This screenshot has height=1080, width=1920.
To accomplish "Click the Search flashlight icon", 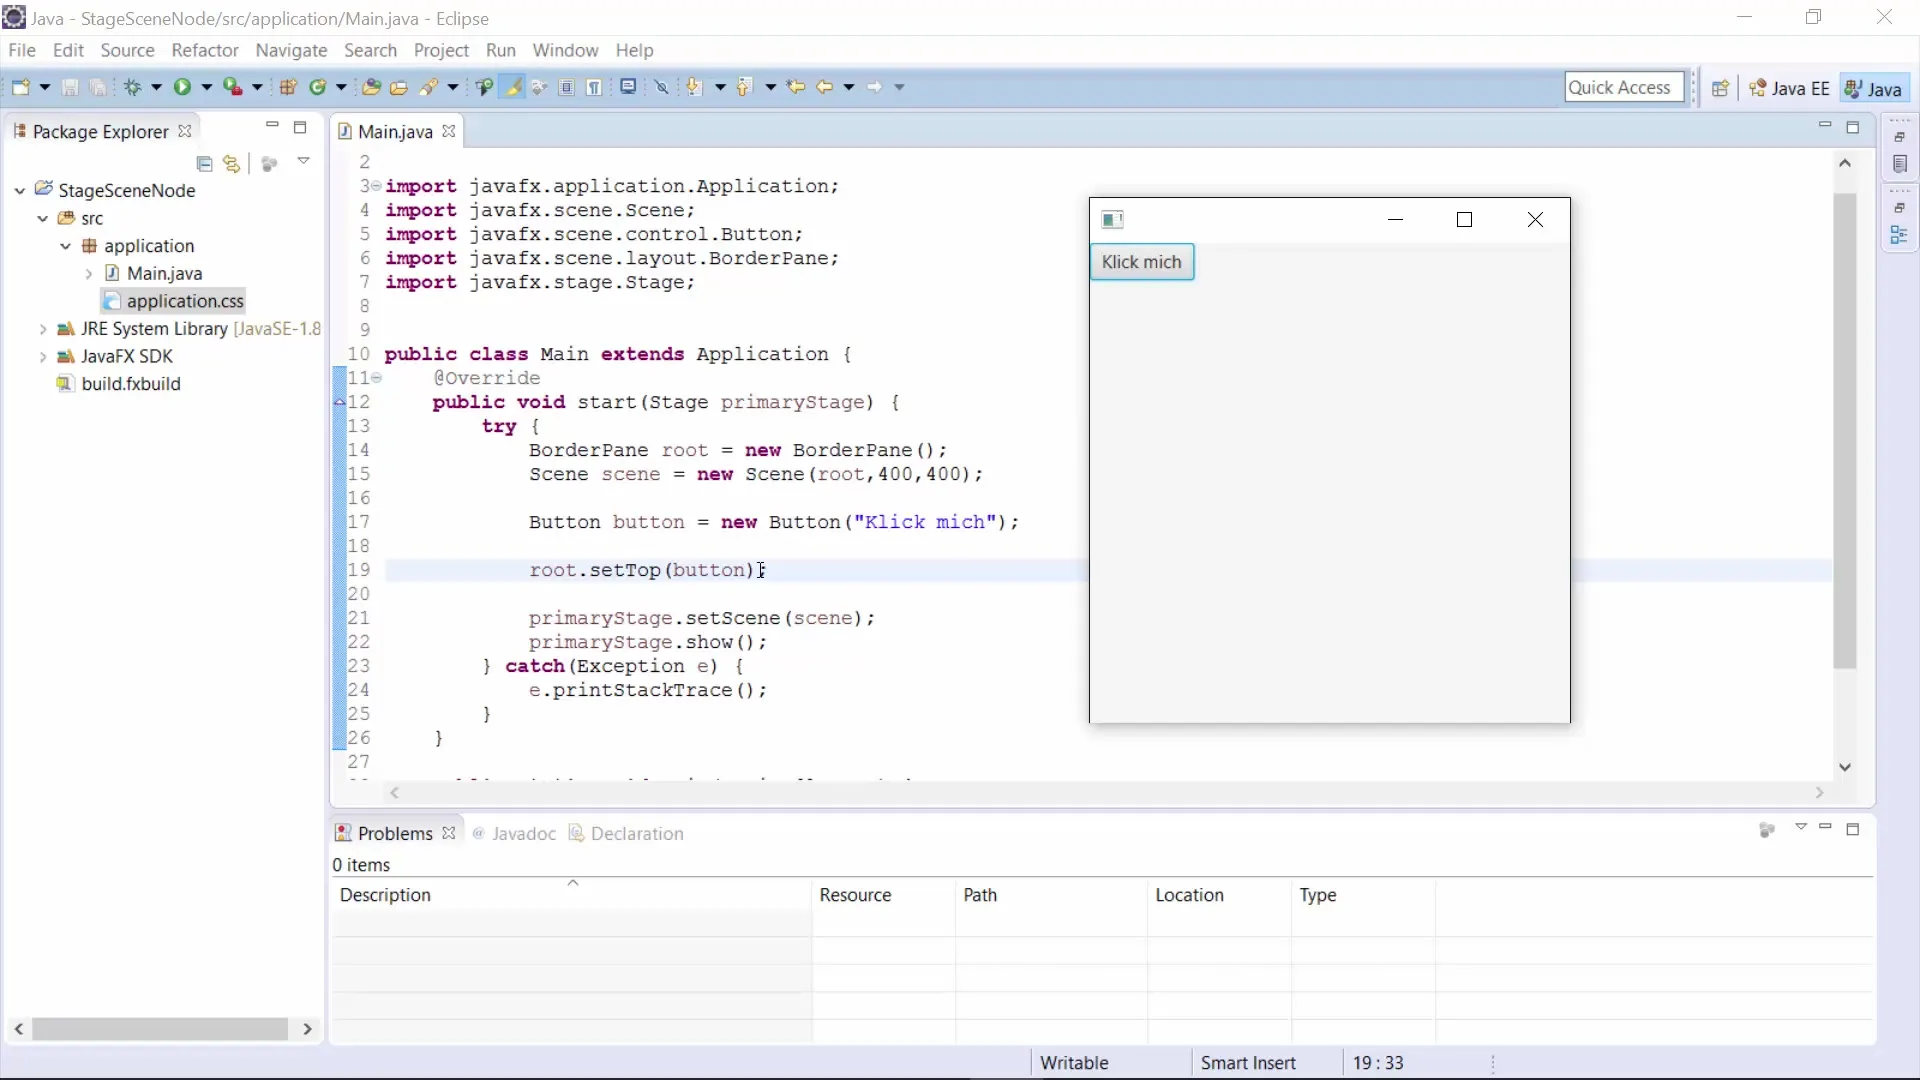I will pyautogui.click(x=429, y=87).
